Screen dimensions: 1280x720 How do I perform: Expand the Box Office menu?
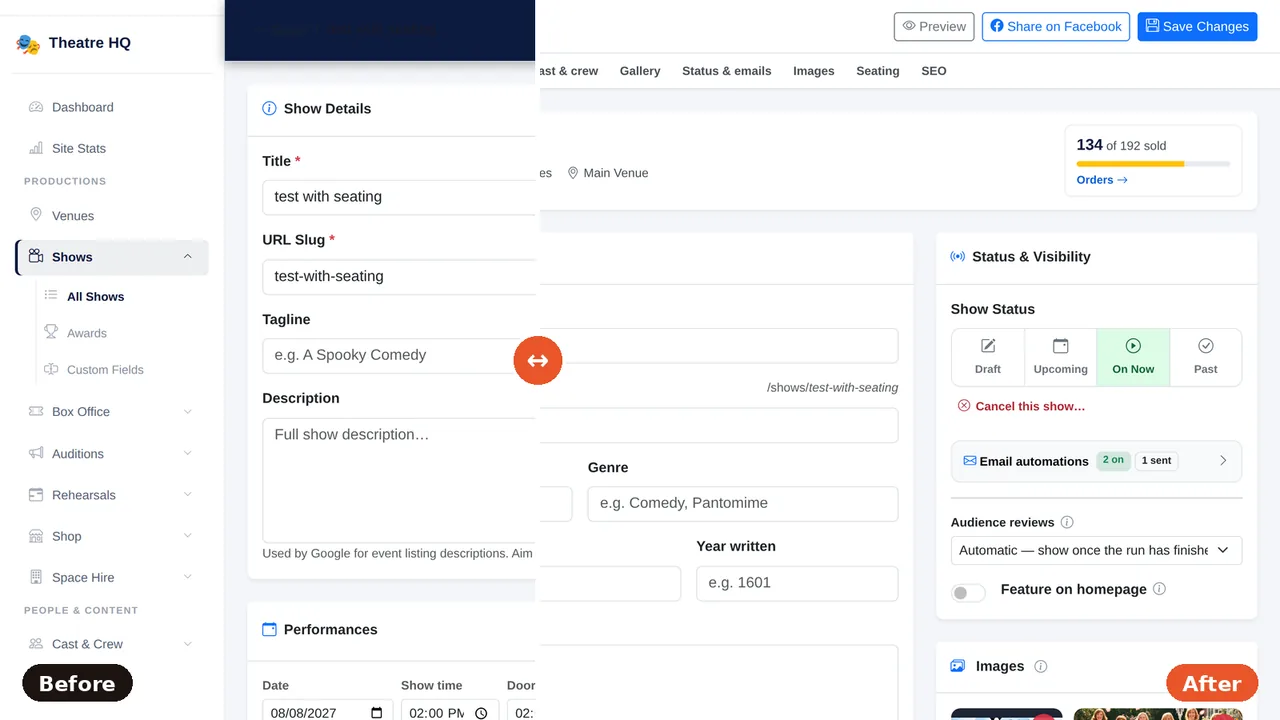[187, 412]
